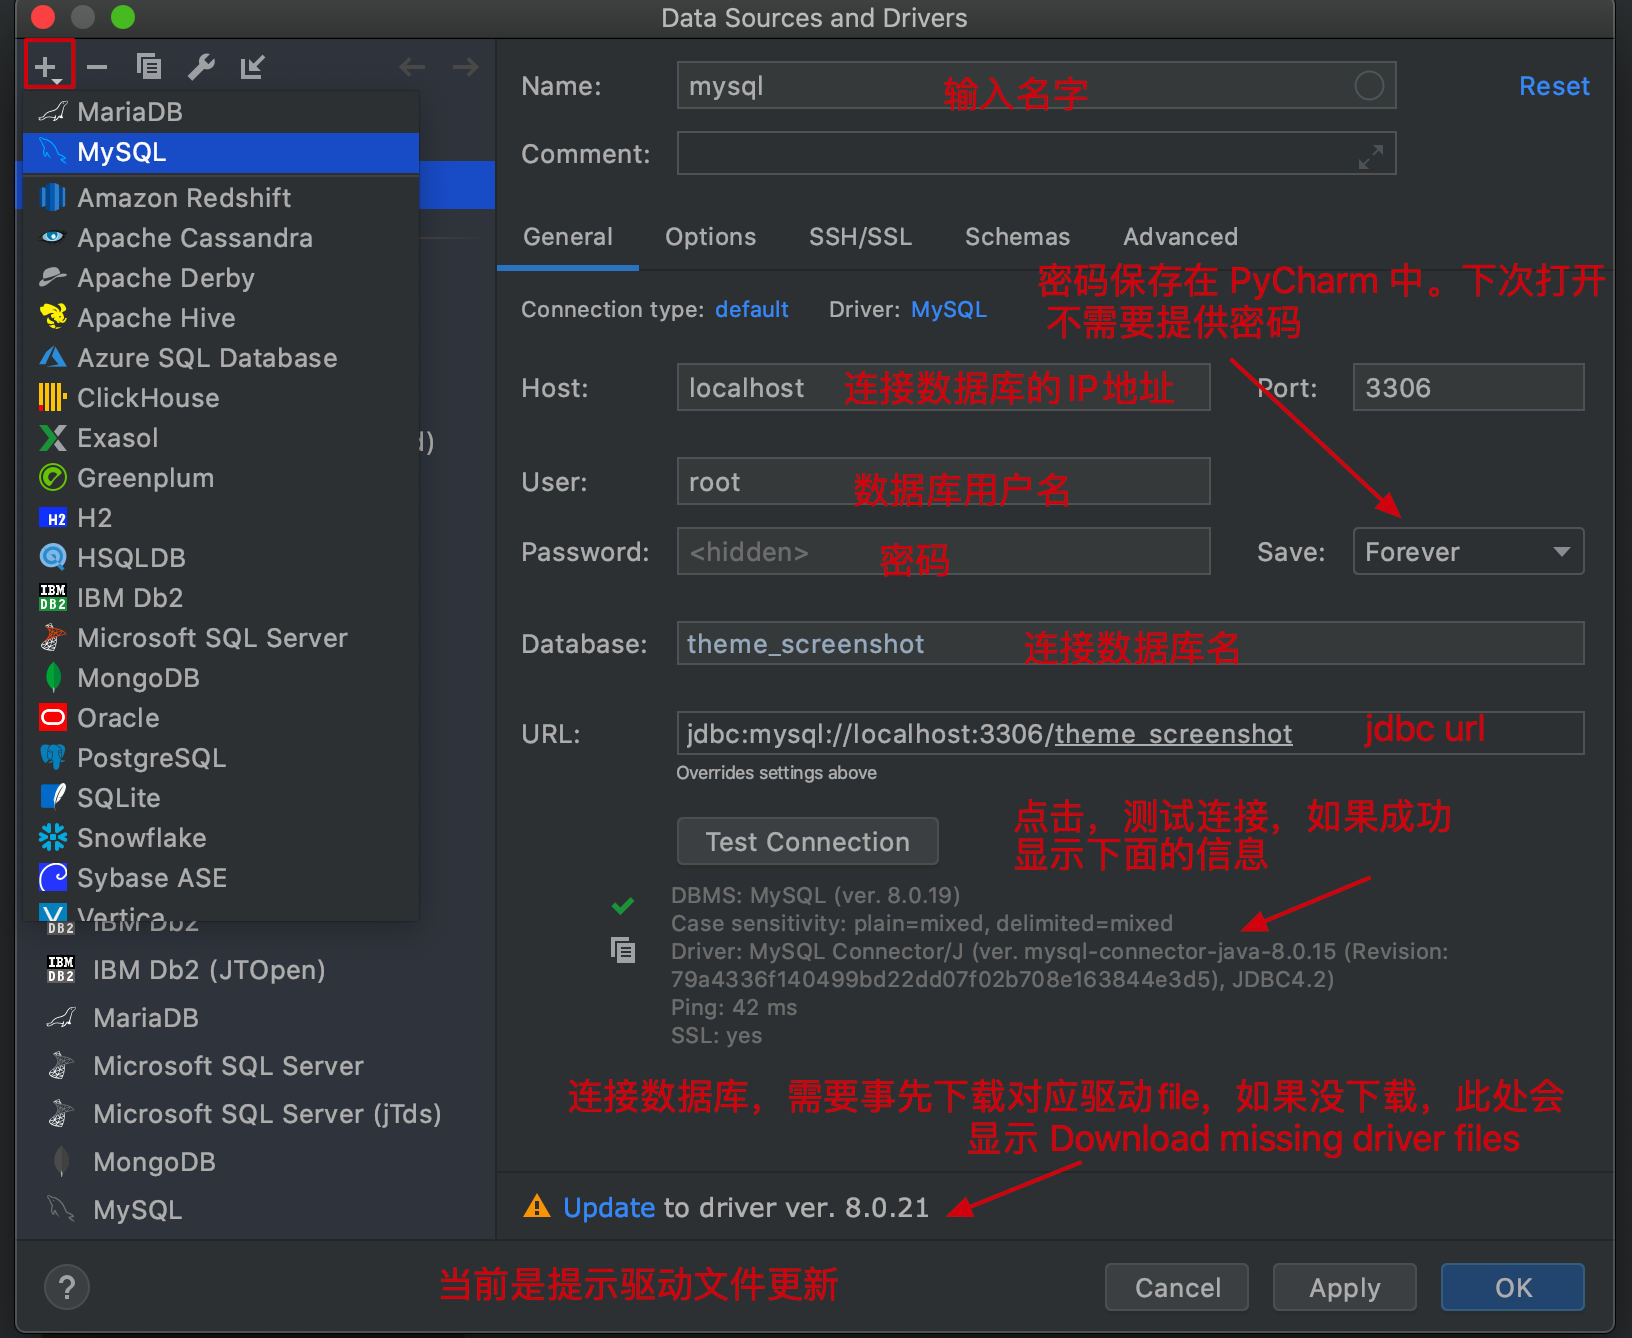The width and height of the screenshot is (1632, 1338).
Task: Choose SQLite data source
Action: 221,798
